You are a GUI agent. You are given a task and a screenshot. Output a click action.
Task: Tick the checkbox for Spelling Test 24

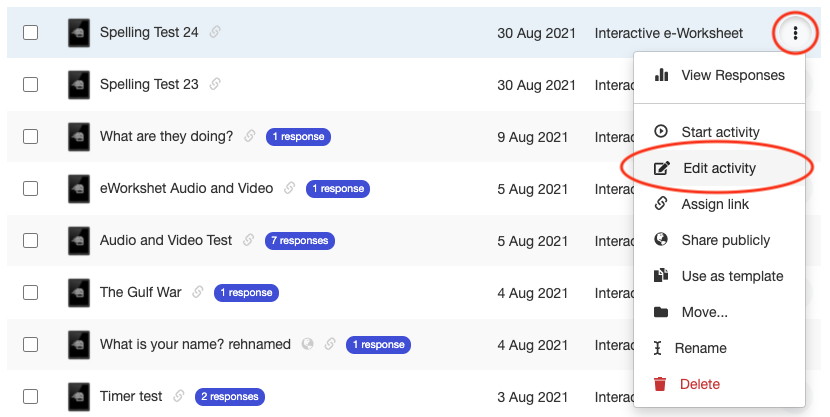point(31,33)
